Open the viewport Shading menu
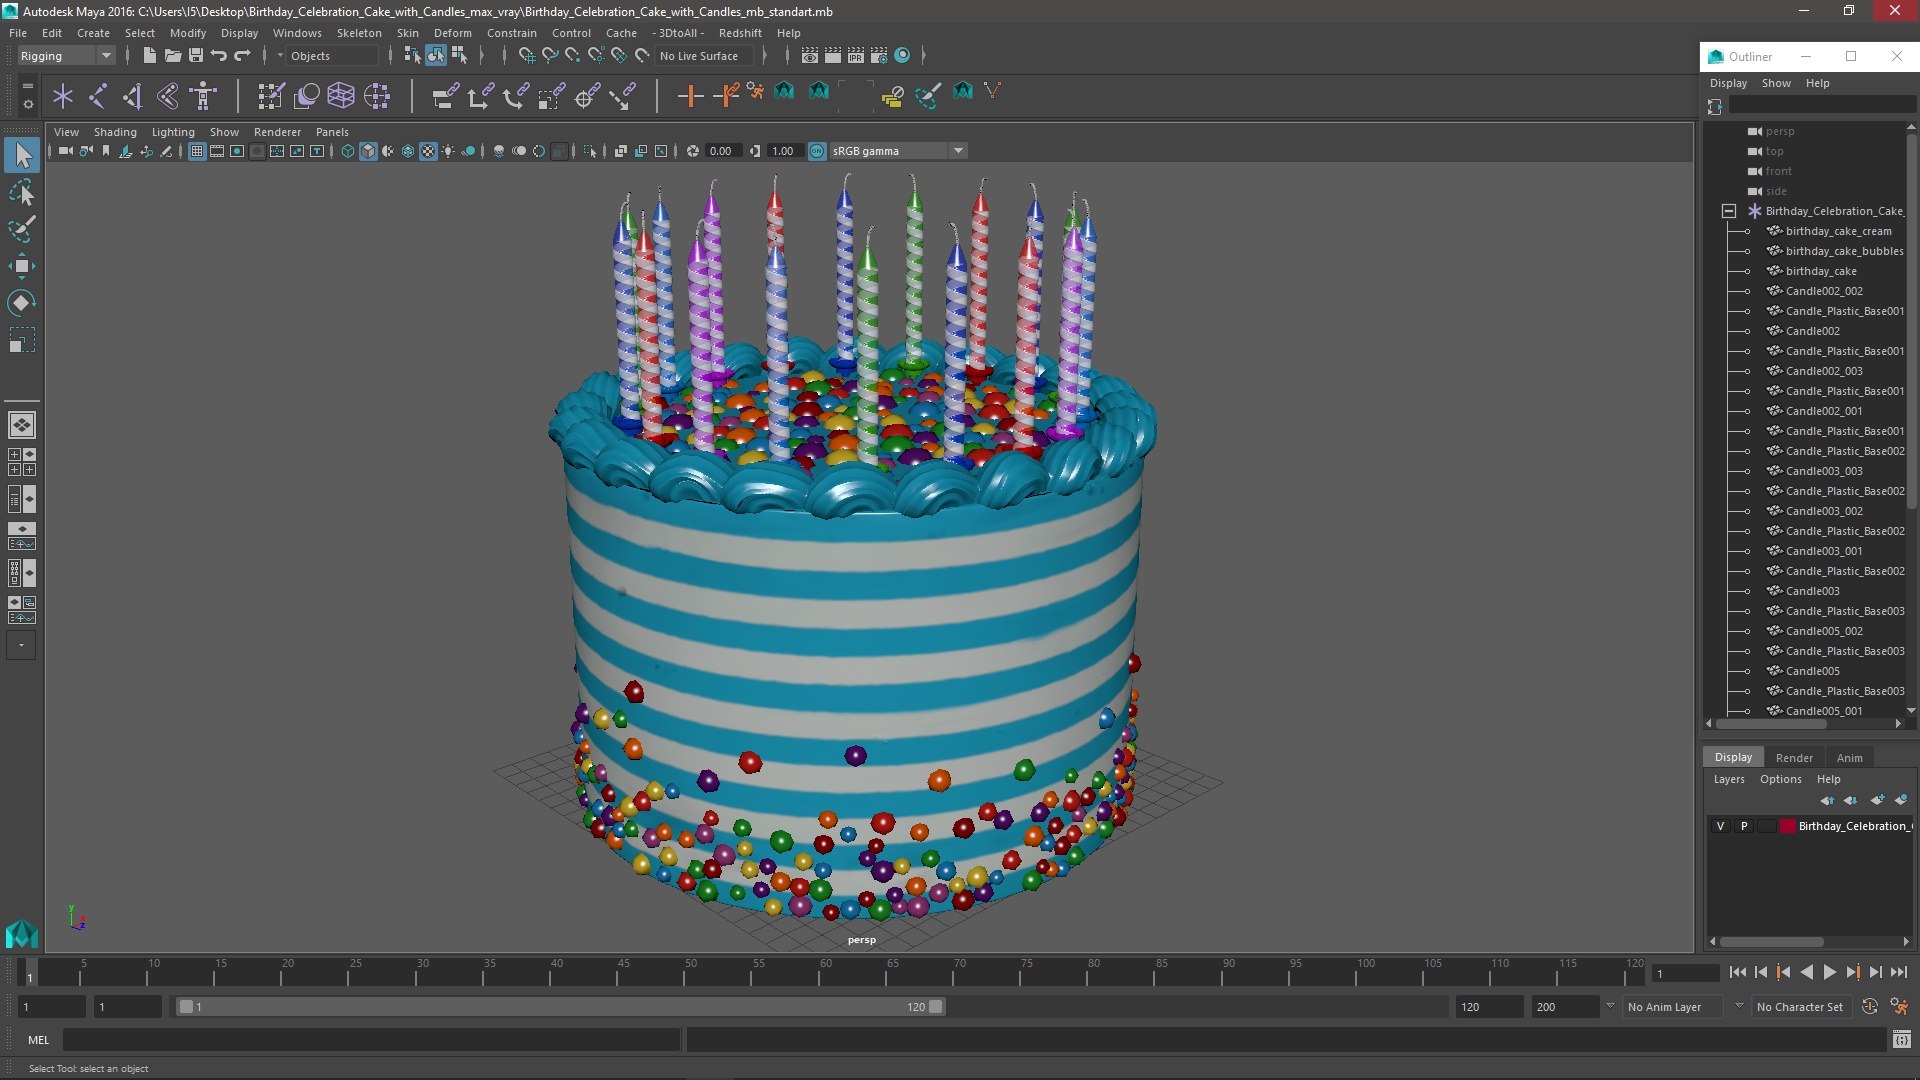Screen dimensions: 1920x1080 tap(115, 132)
